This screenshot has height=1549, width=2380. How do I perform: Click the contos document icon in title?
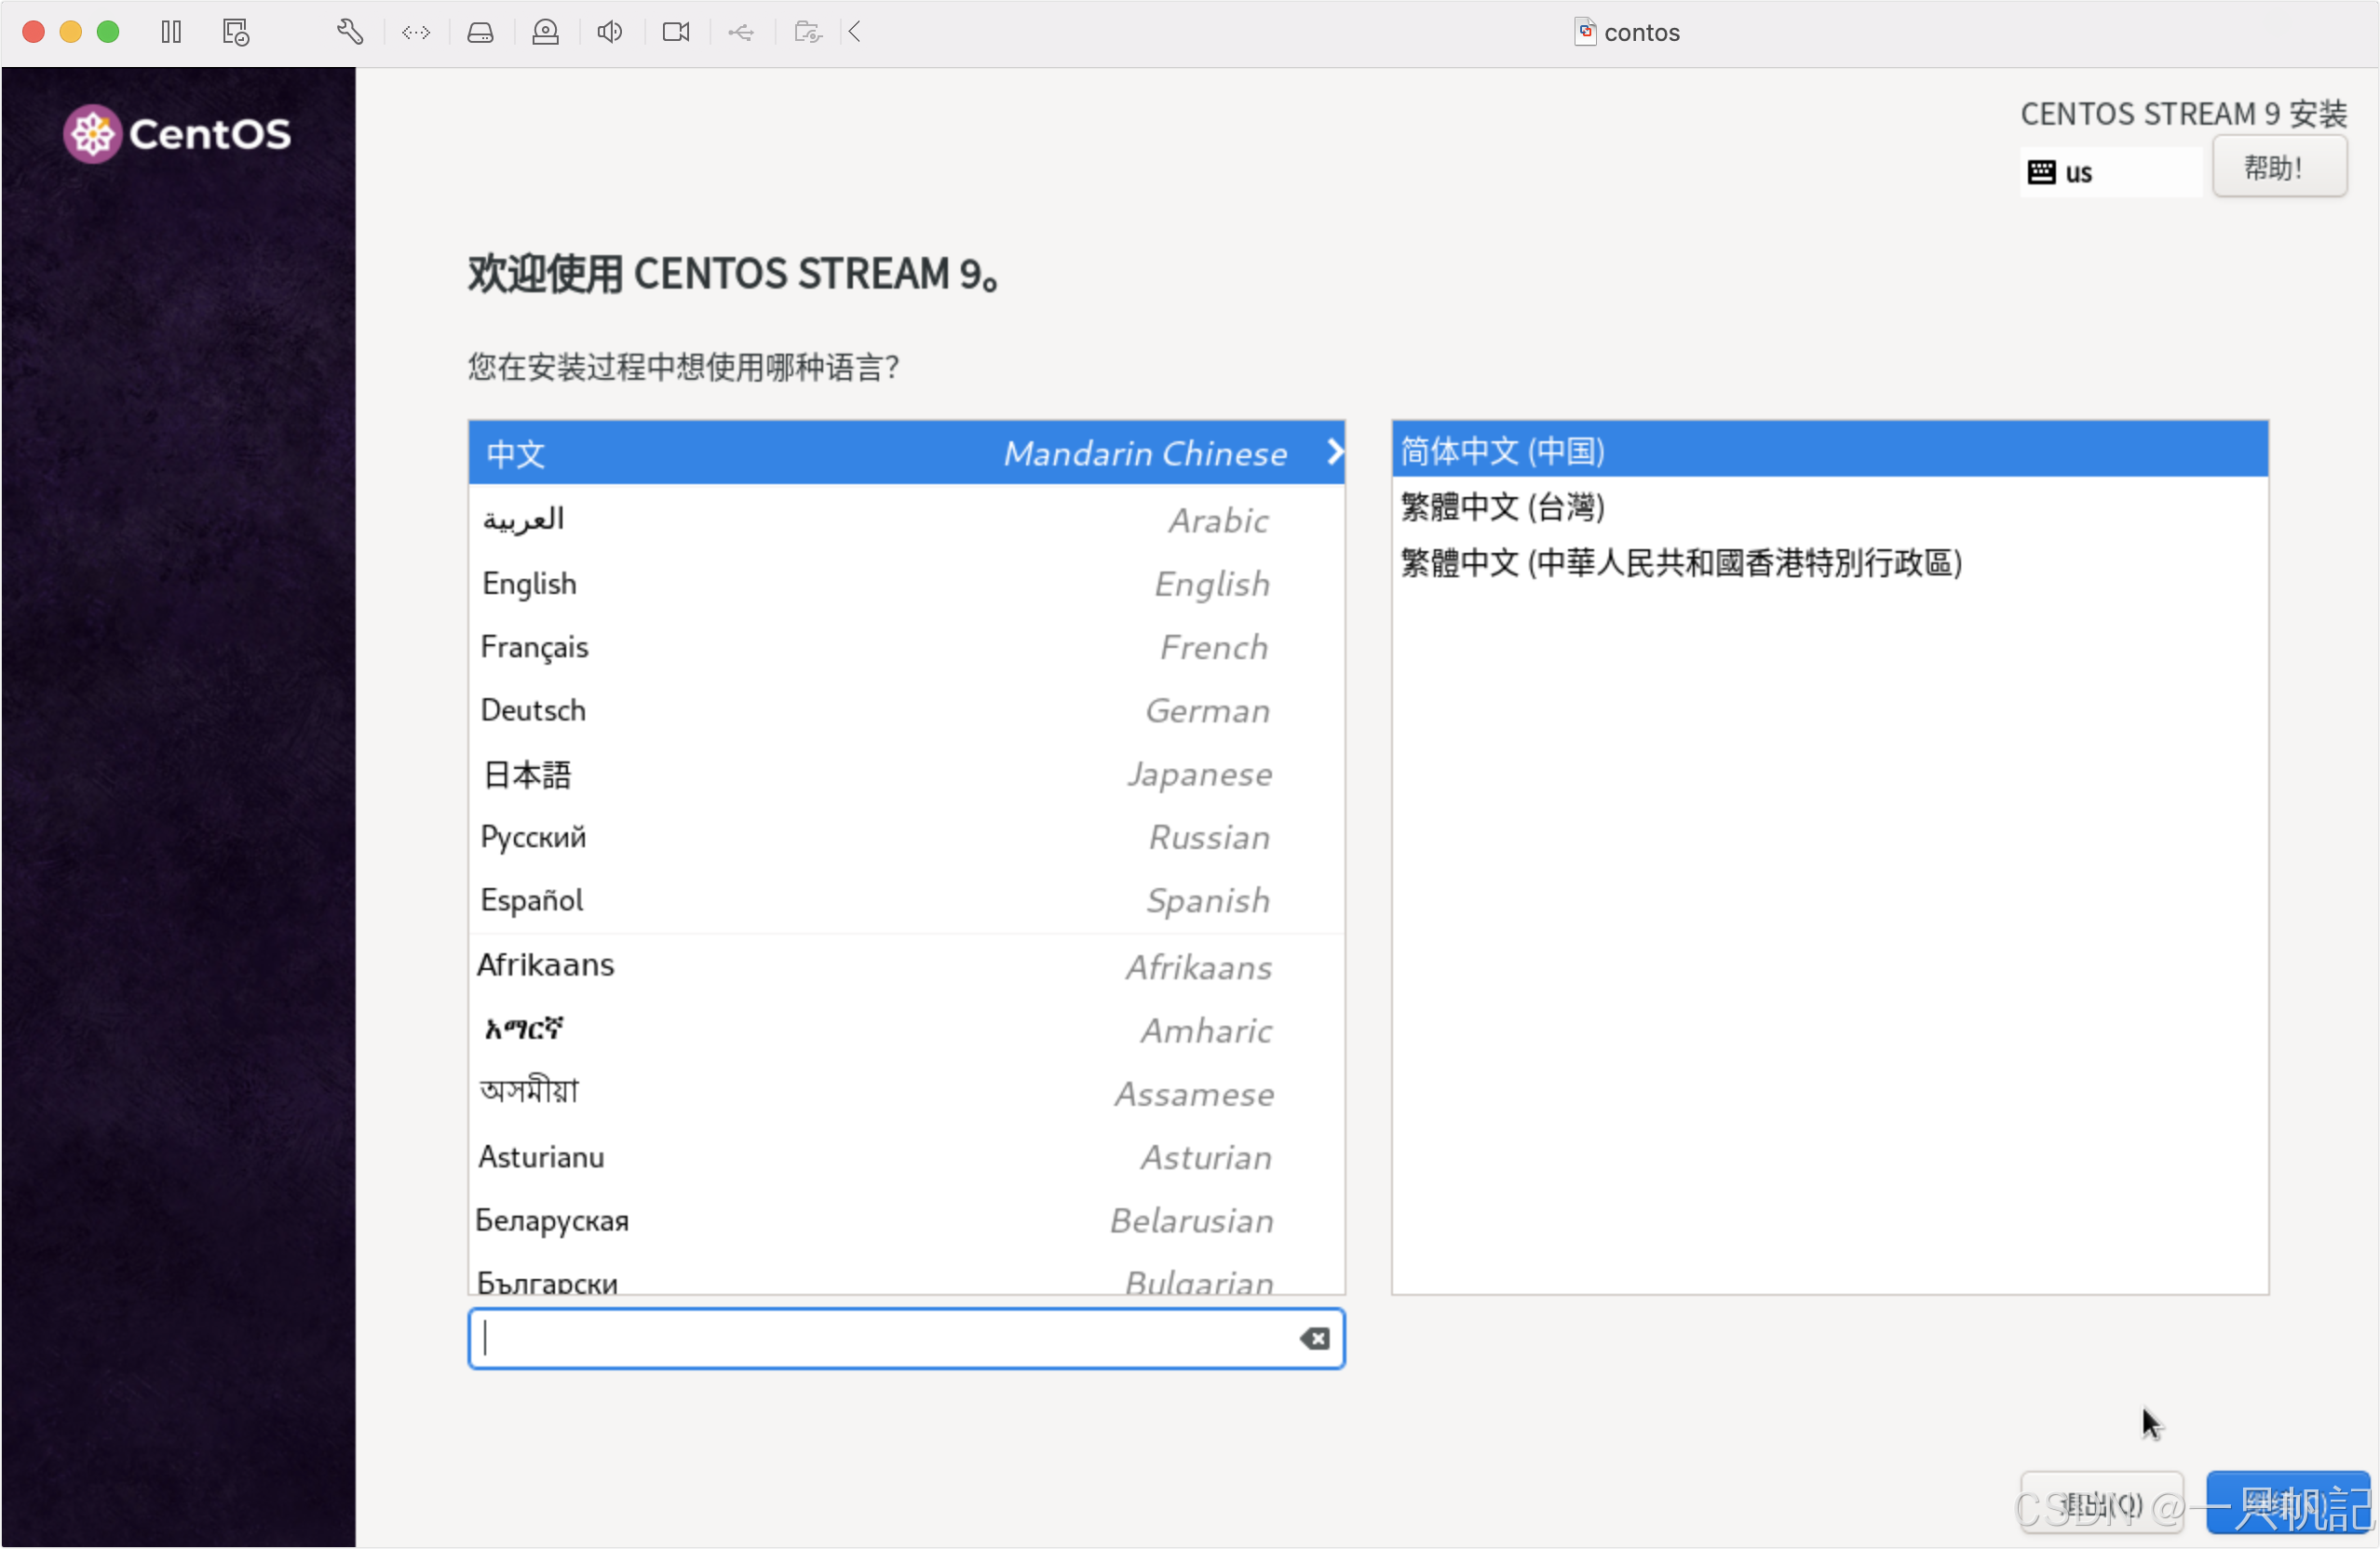coord(1586,32)
